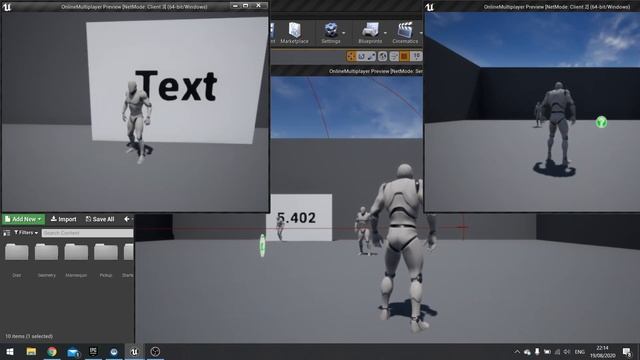Go back with the Content Browser history arrow

point(127,219)
